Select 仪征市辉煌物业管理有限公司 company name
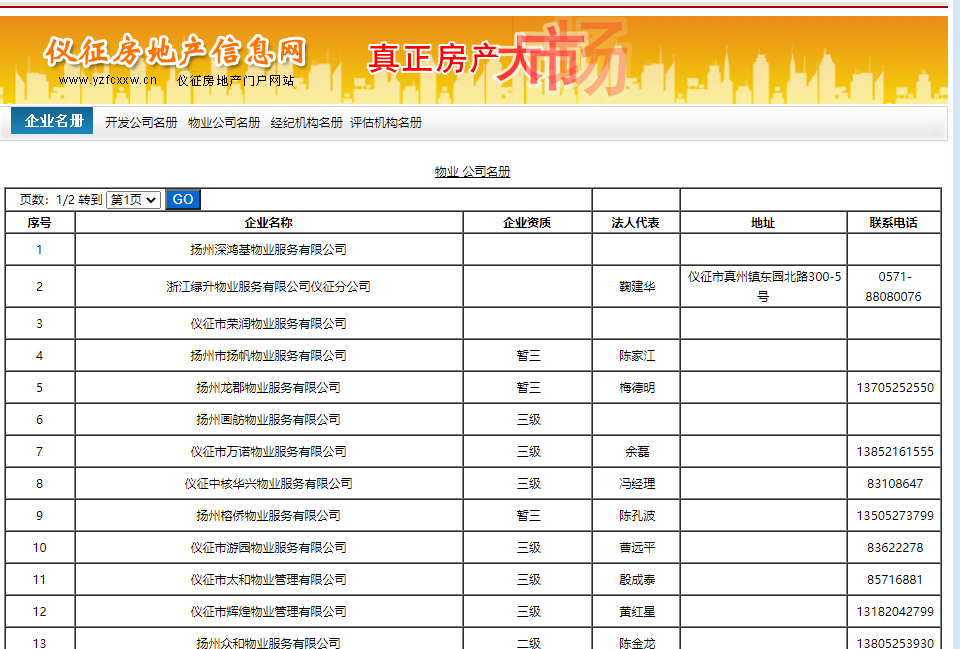 [x=268, y=612]
